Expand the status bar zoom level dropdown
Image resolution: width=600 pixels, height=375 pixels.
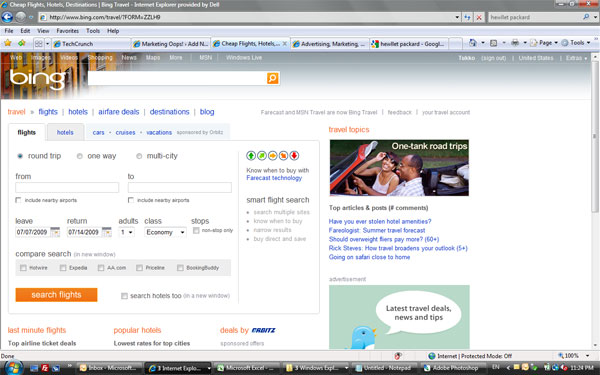point(587,356)
